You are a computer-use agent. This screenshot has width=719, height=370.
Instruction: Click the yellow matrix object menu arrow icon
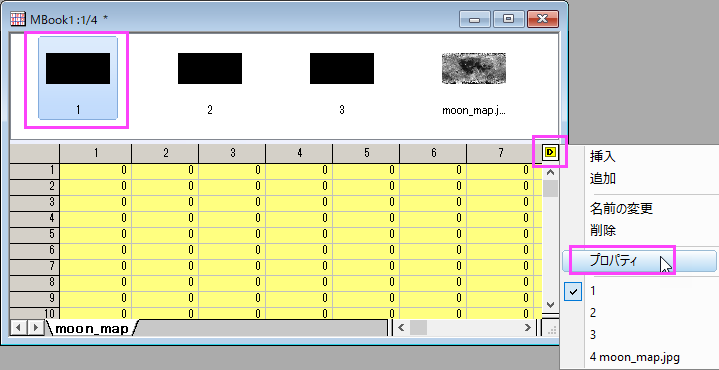coord(550,151)
